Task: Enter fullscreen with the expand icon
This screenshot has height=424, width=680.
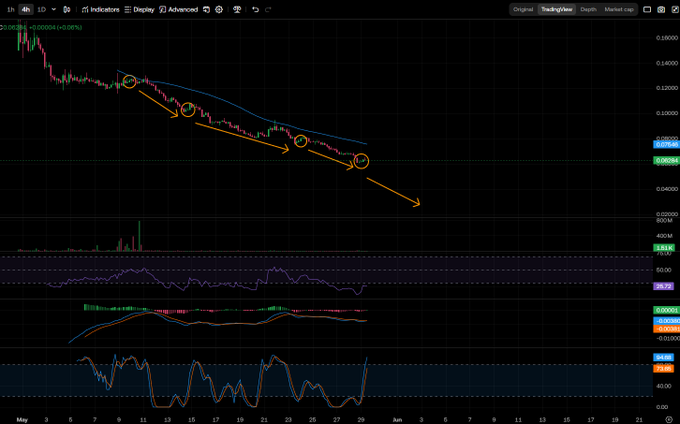Action: click(x=675, y=10)
